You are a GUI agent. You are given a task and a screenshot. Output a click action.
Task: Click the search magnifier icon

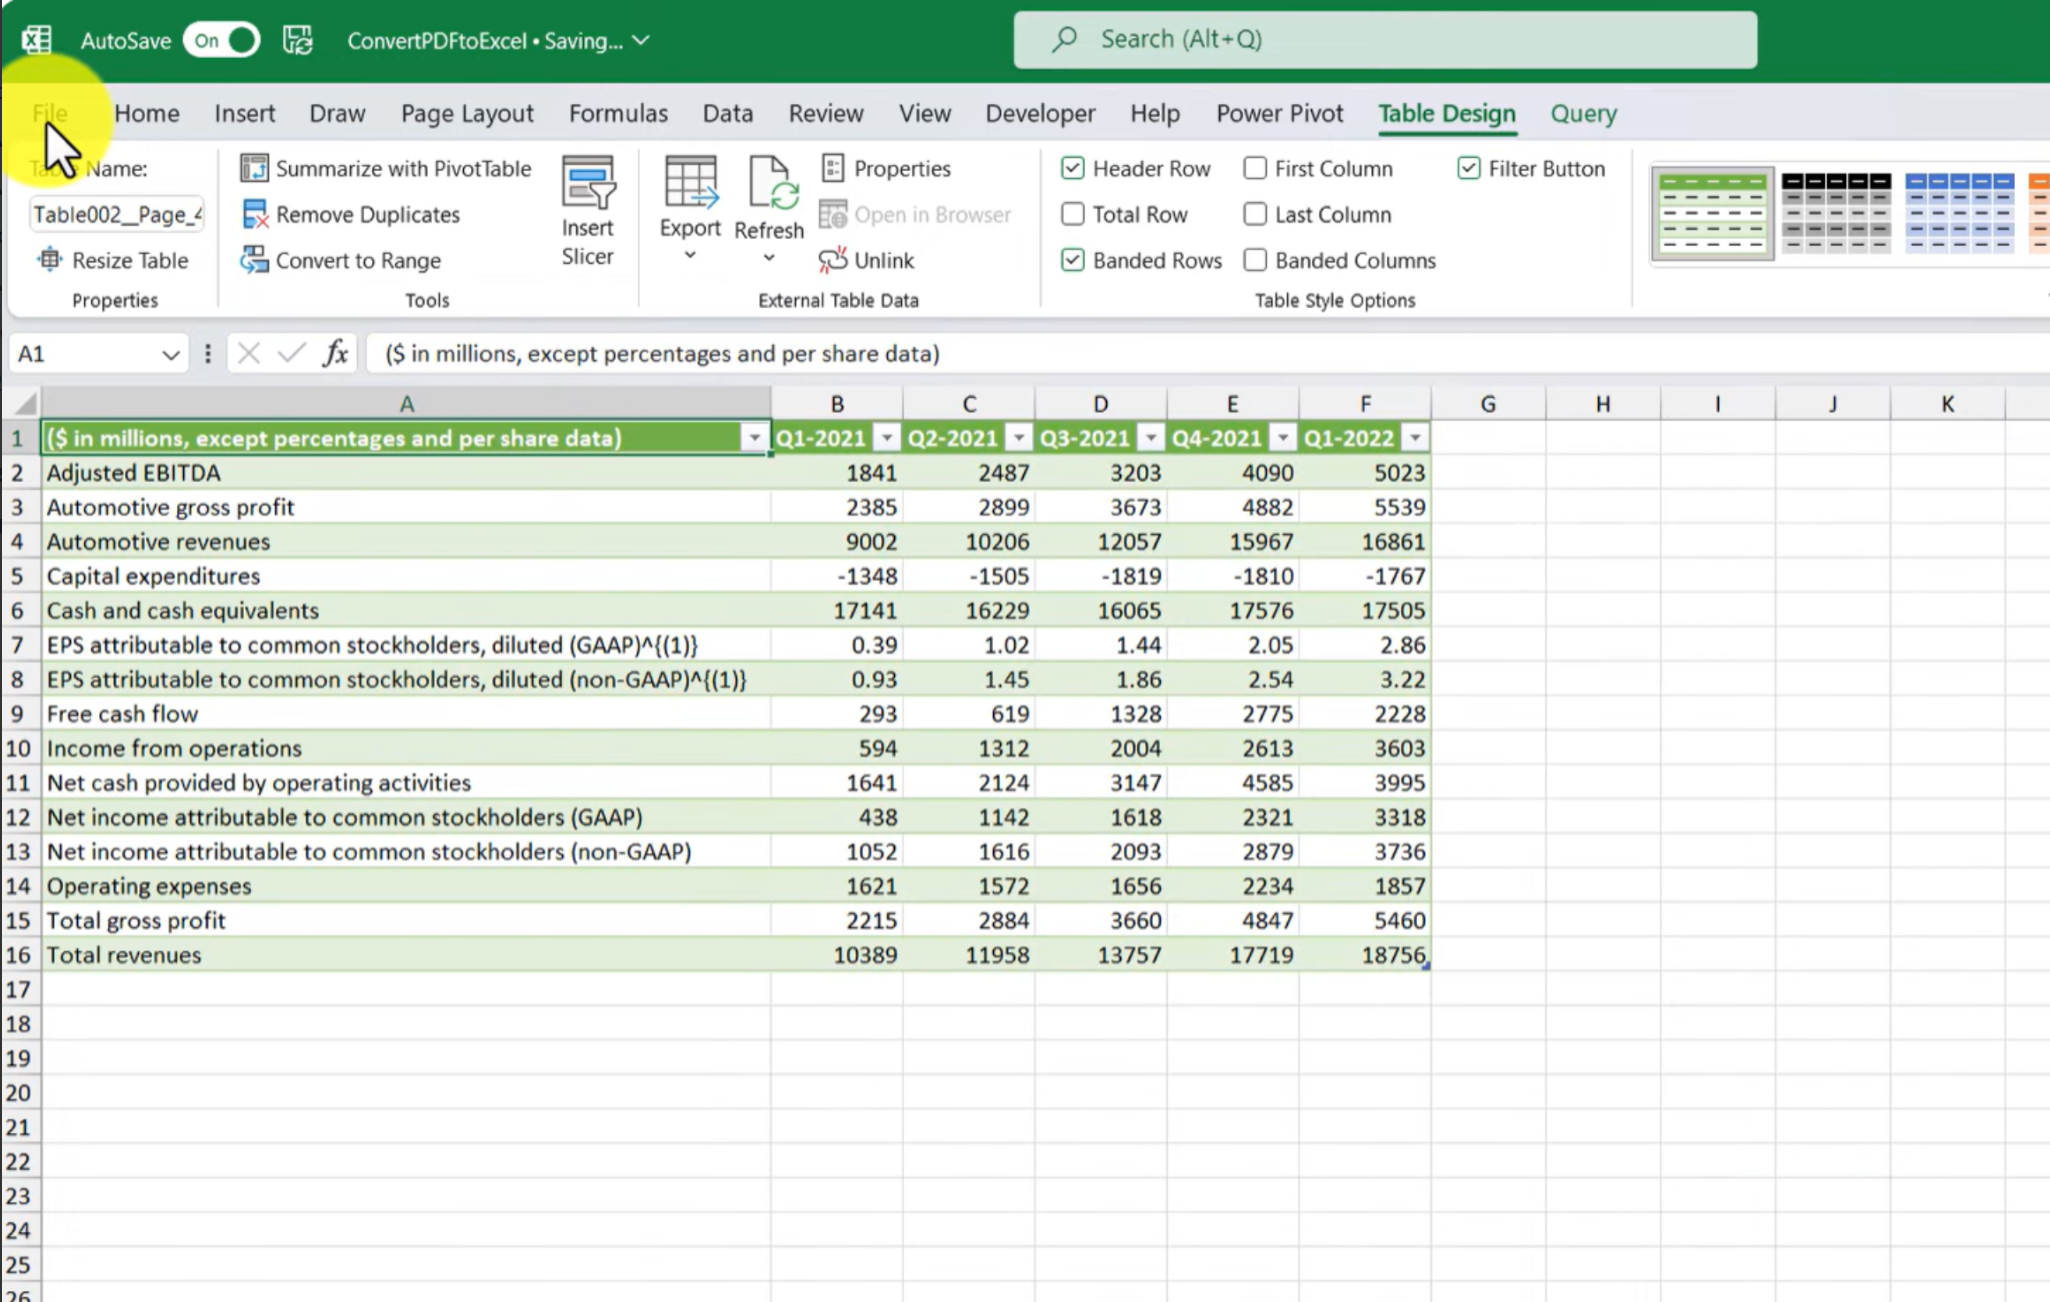pos(1064,39)
